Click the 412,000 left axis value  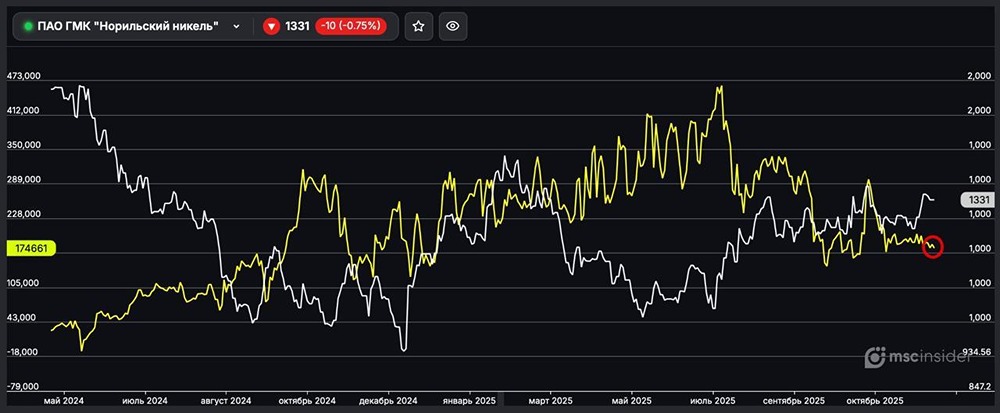(x=23, y=111)
